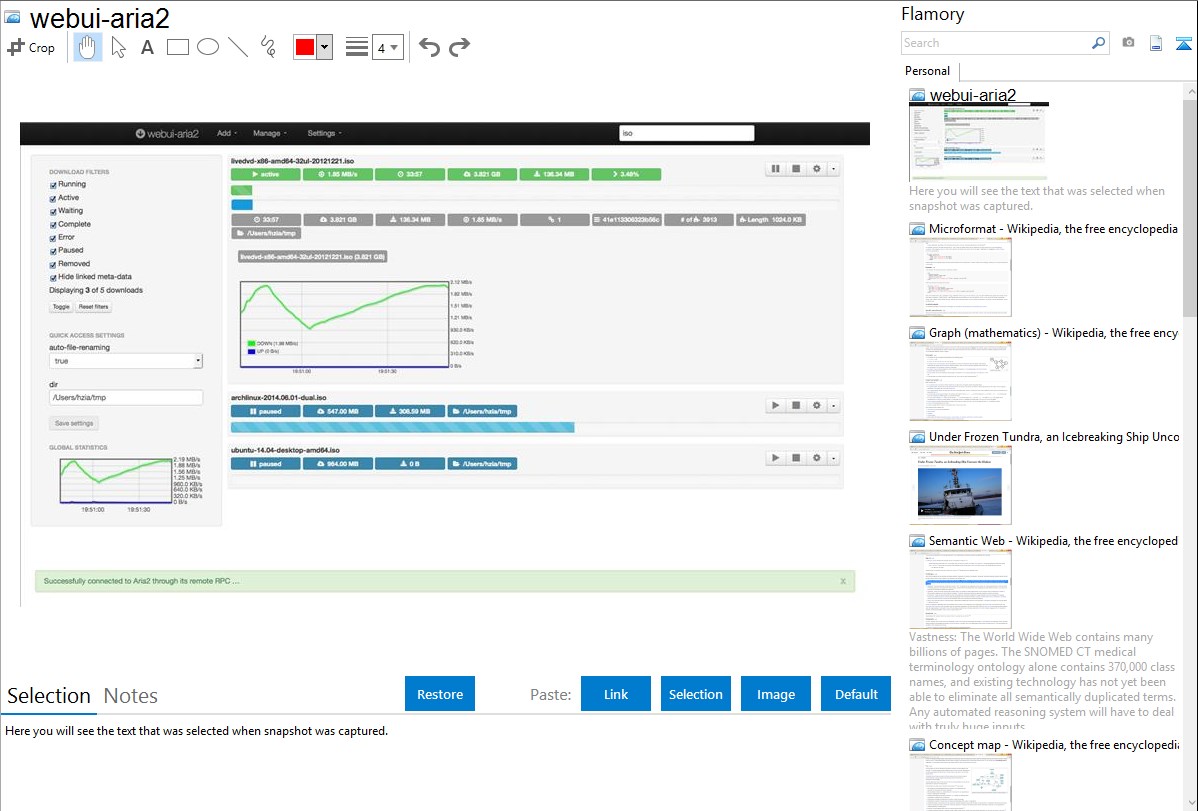Dismiss the Aria2 connection success message

[x=843, y=581]
